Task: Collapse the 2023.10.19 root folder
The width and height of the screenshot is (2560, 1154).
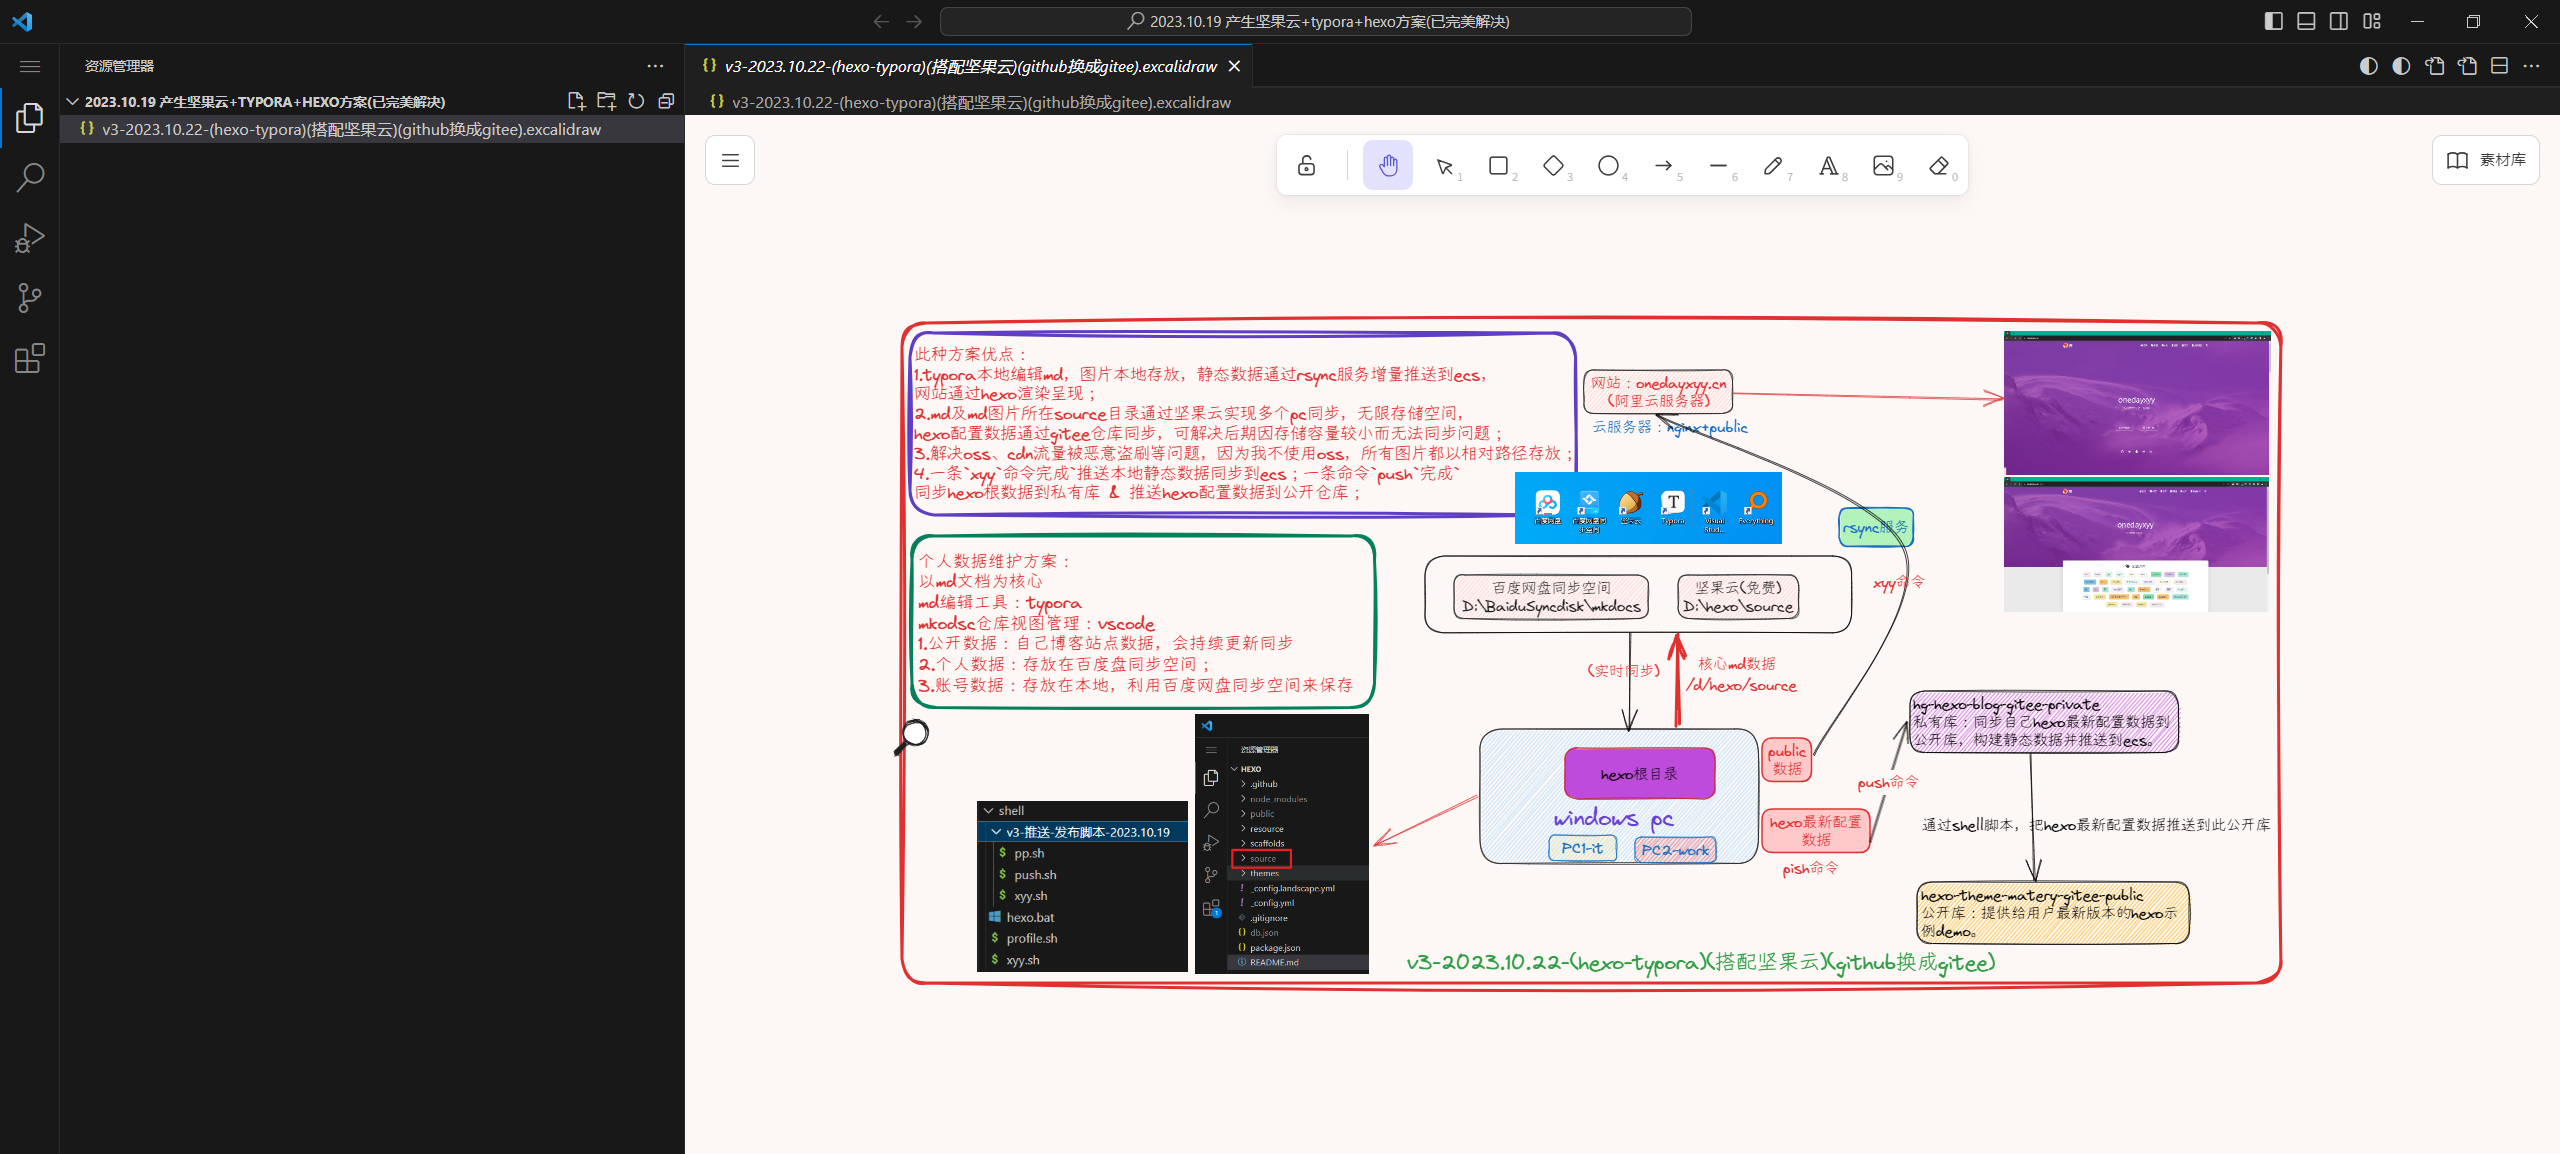Action: (72, 102)
